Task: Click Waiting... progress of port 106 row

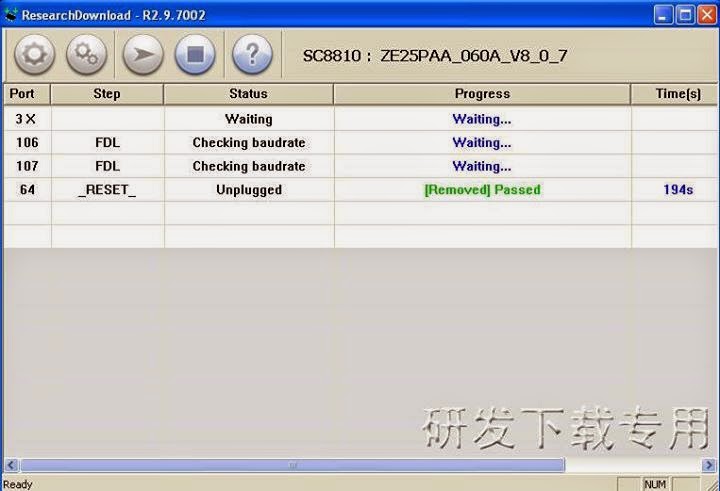Action: pos(482,142)
